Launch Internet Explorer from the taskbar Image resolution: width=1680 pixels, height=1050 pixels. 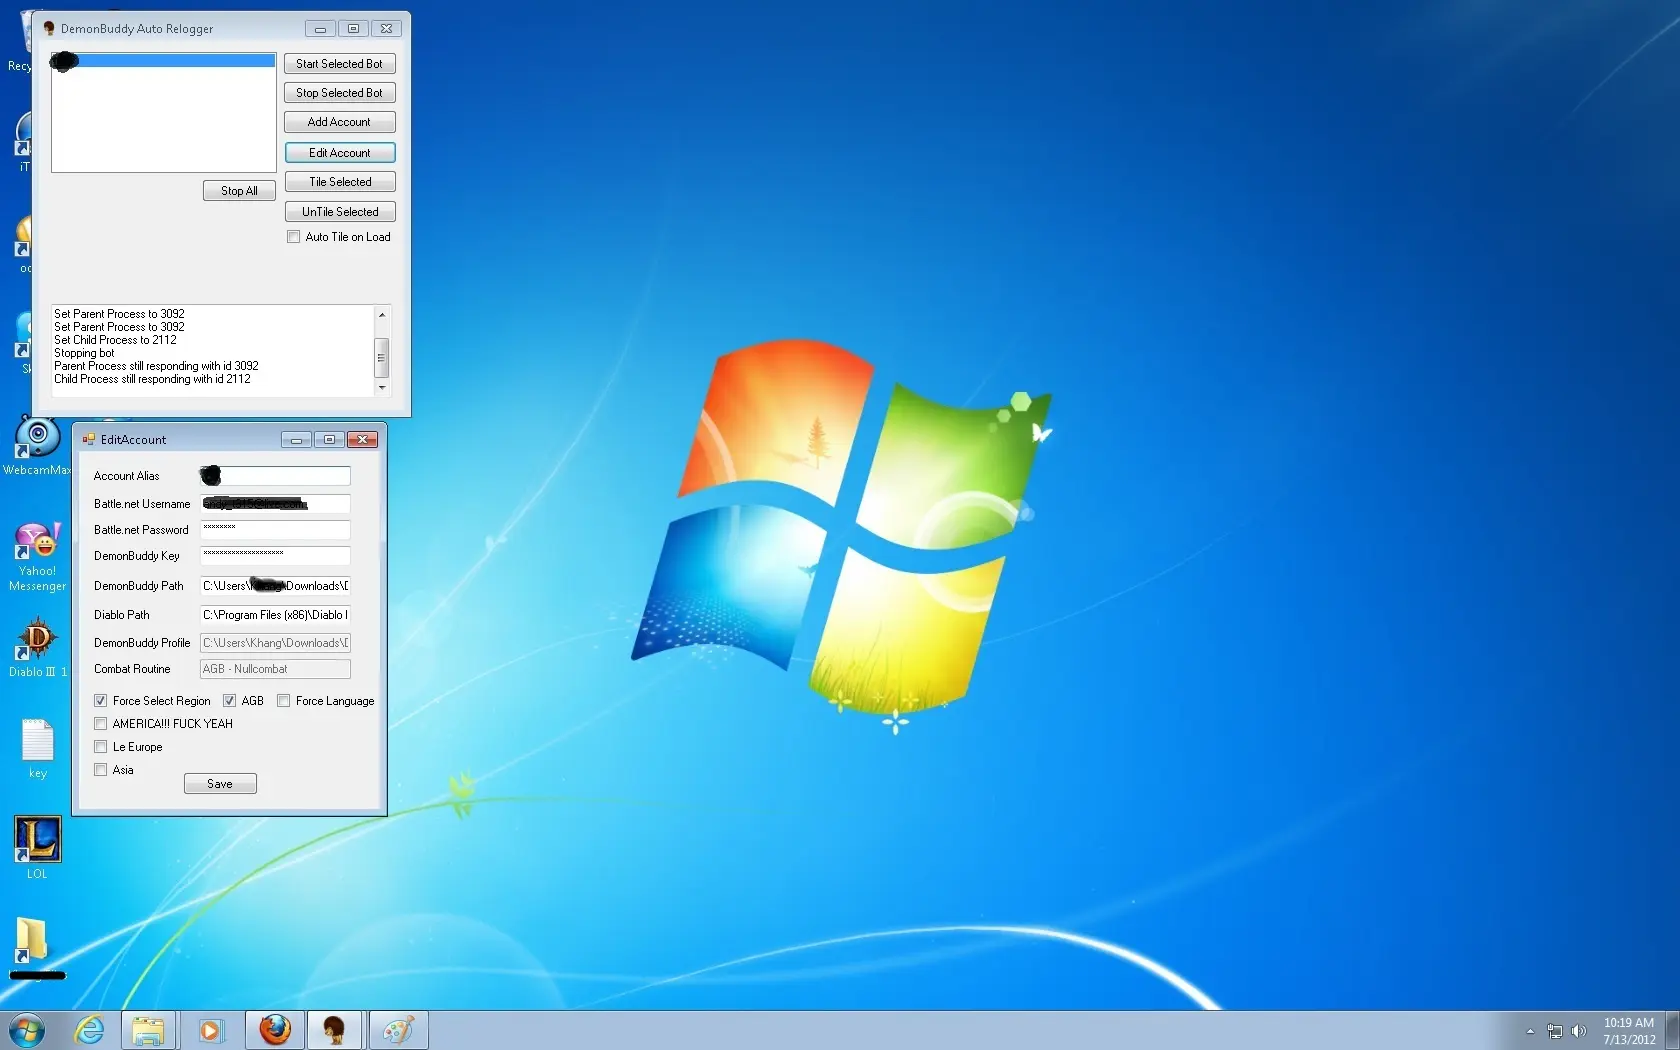90,1030
